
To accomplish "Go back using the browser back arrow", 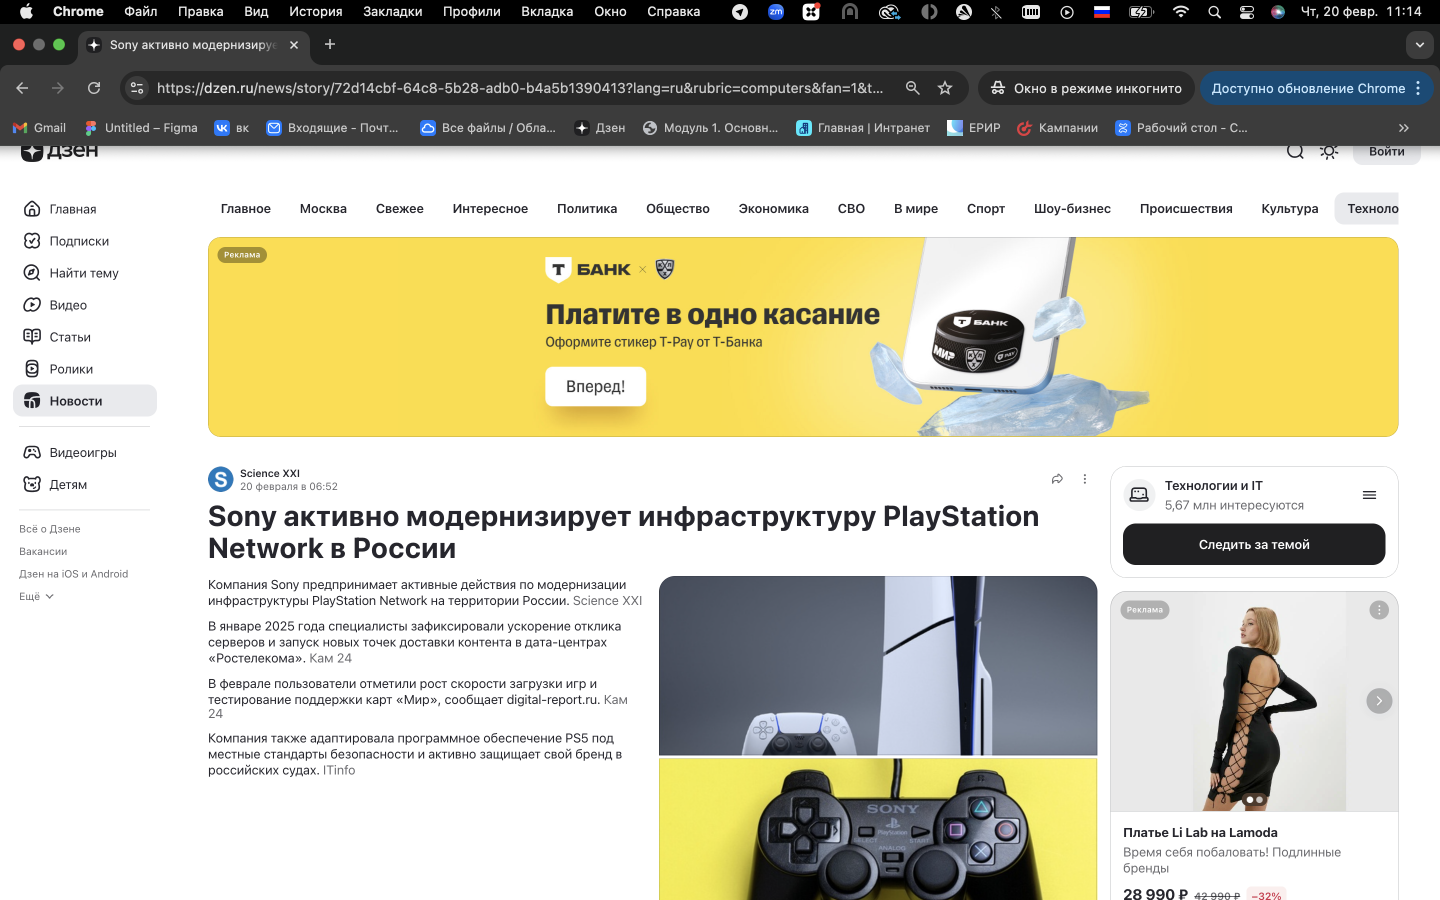I will (22, 88).
